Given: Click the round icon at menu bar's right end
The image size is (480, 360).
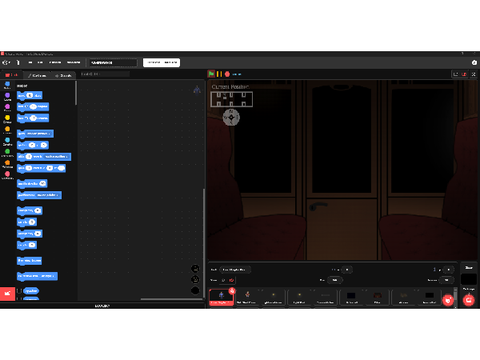Looking at the screenshot, I should point(474,63).
